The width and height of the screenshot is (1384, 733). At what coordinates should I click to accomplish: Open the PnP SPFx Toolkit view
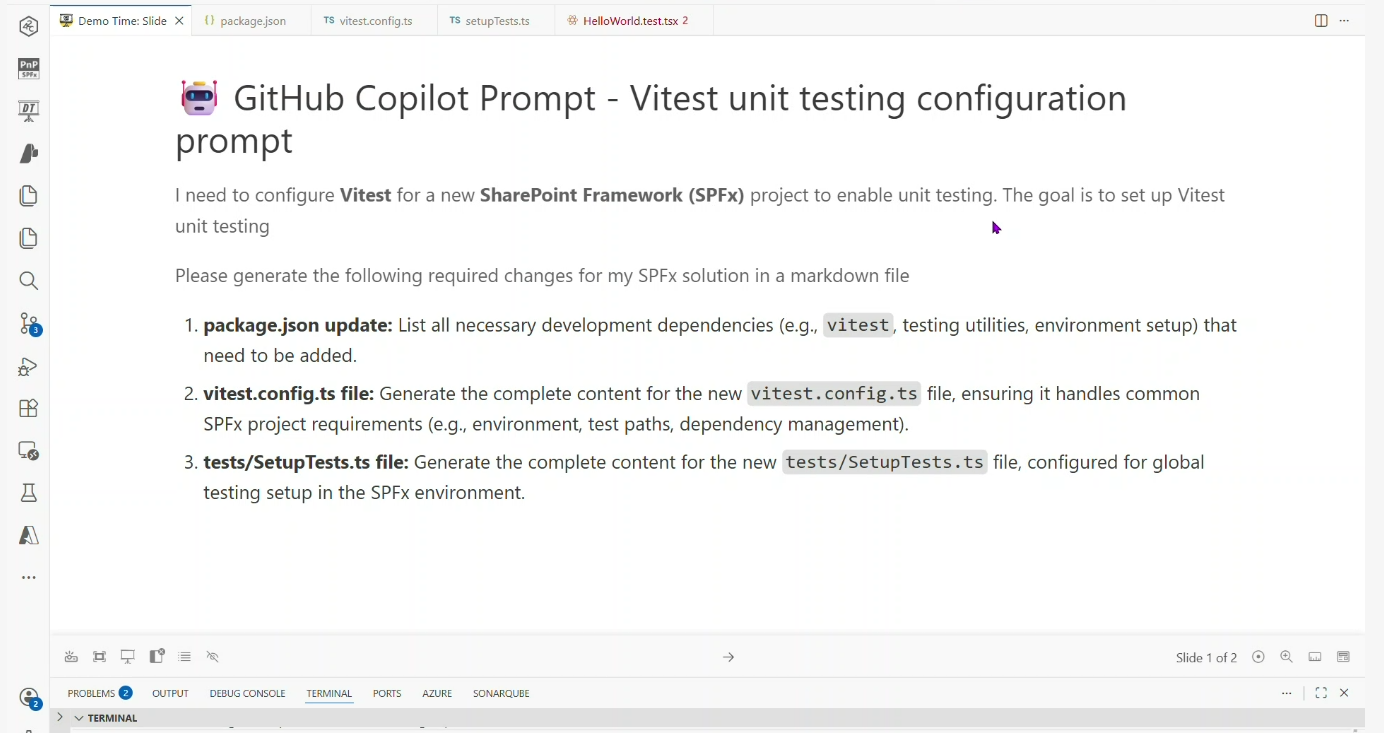[29, 68]
